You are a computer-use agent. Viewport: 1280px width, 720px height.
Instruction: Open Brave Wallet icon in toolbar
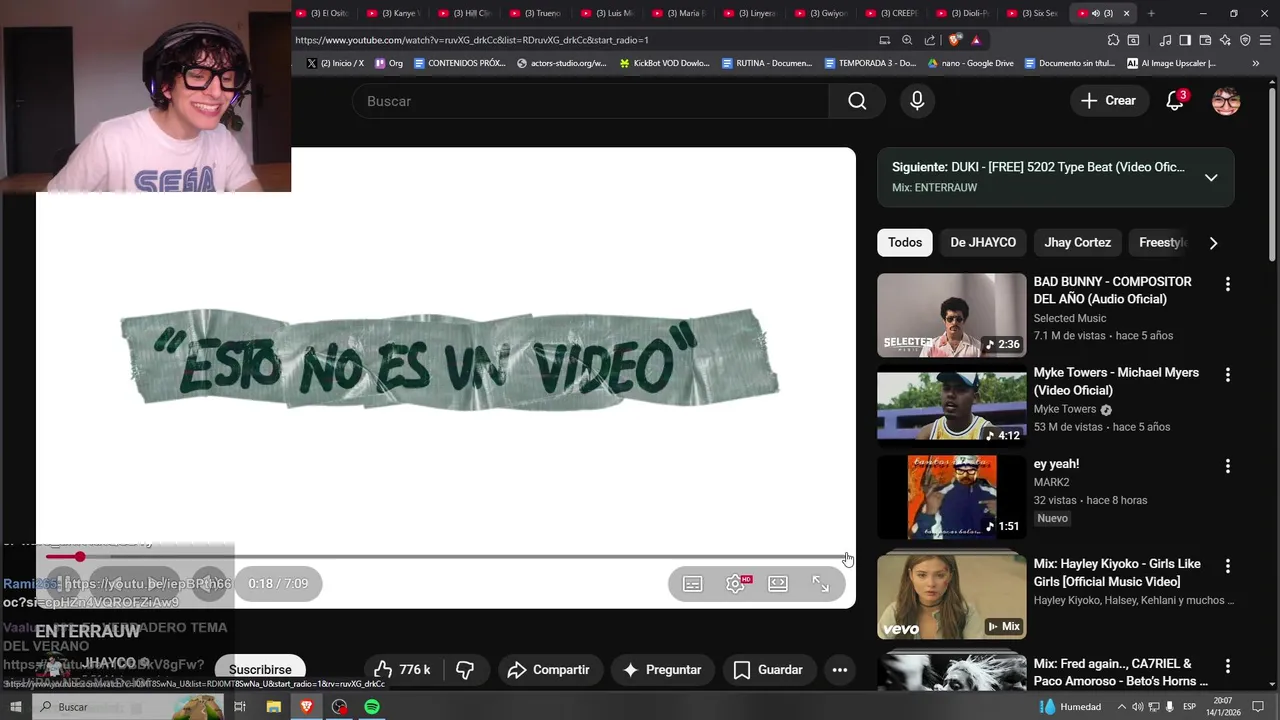pyautogui.click(x=1205, y=40)
